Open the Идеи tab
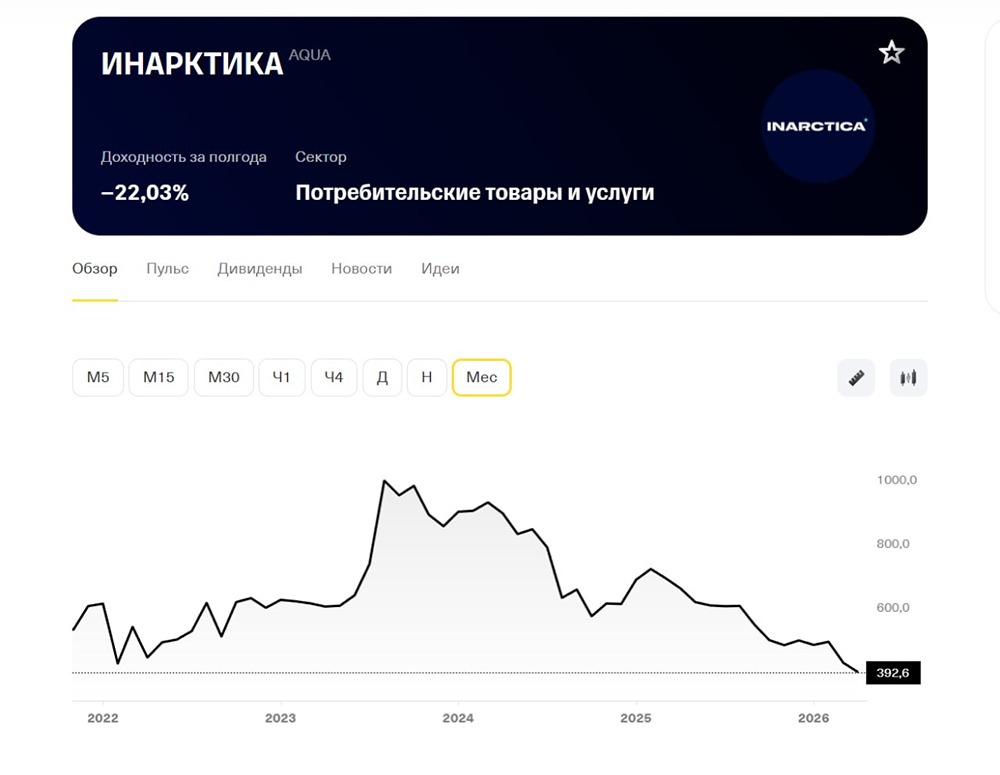1000x775 pixels. pos(440,268)
